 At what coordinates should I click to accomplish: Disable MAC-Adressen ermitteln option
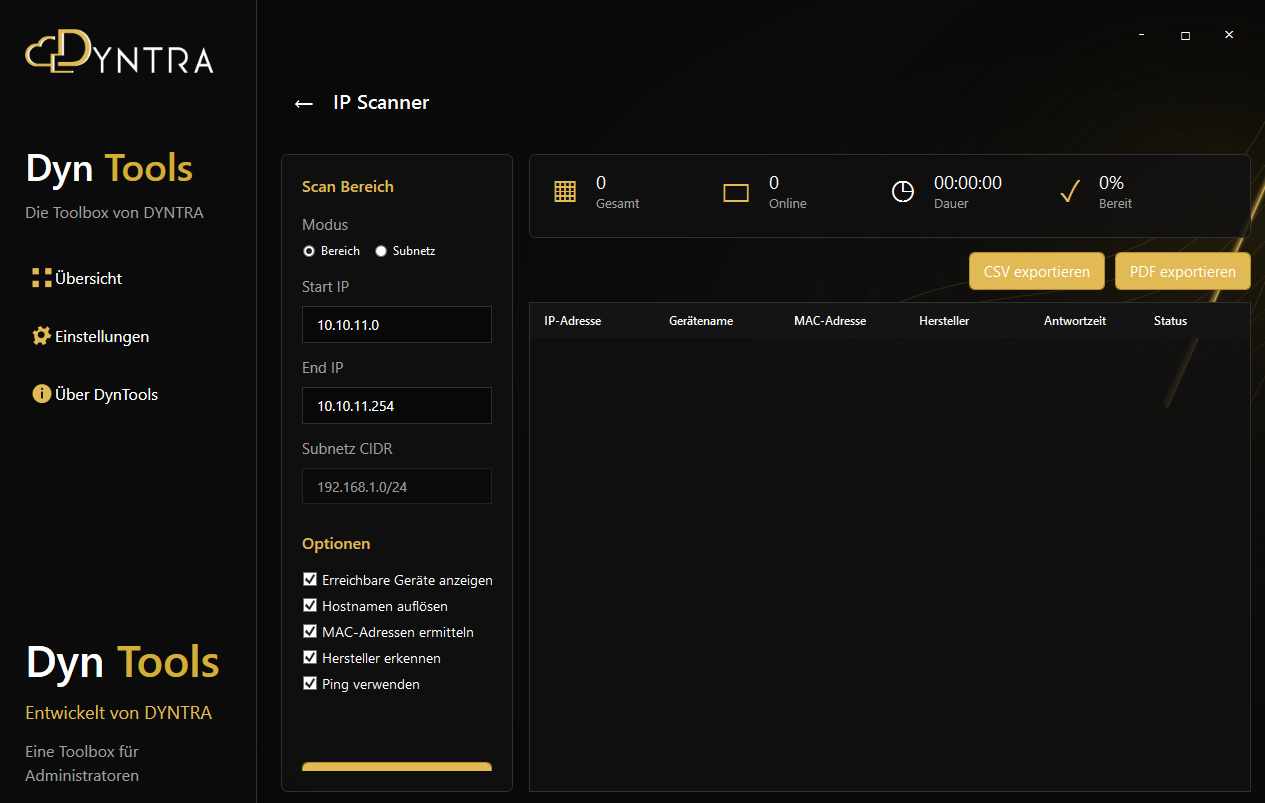[x=309, y=632]
